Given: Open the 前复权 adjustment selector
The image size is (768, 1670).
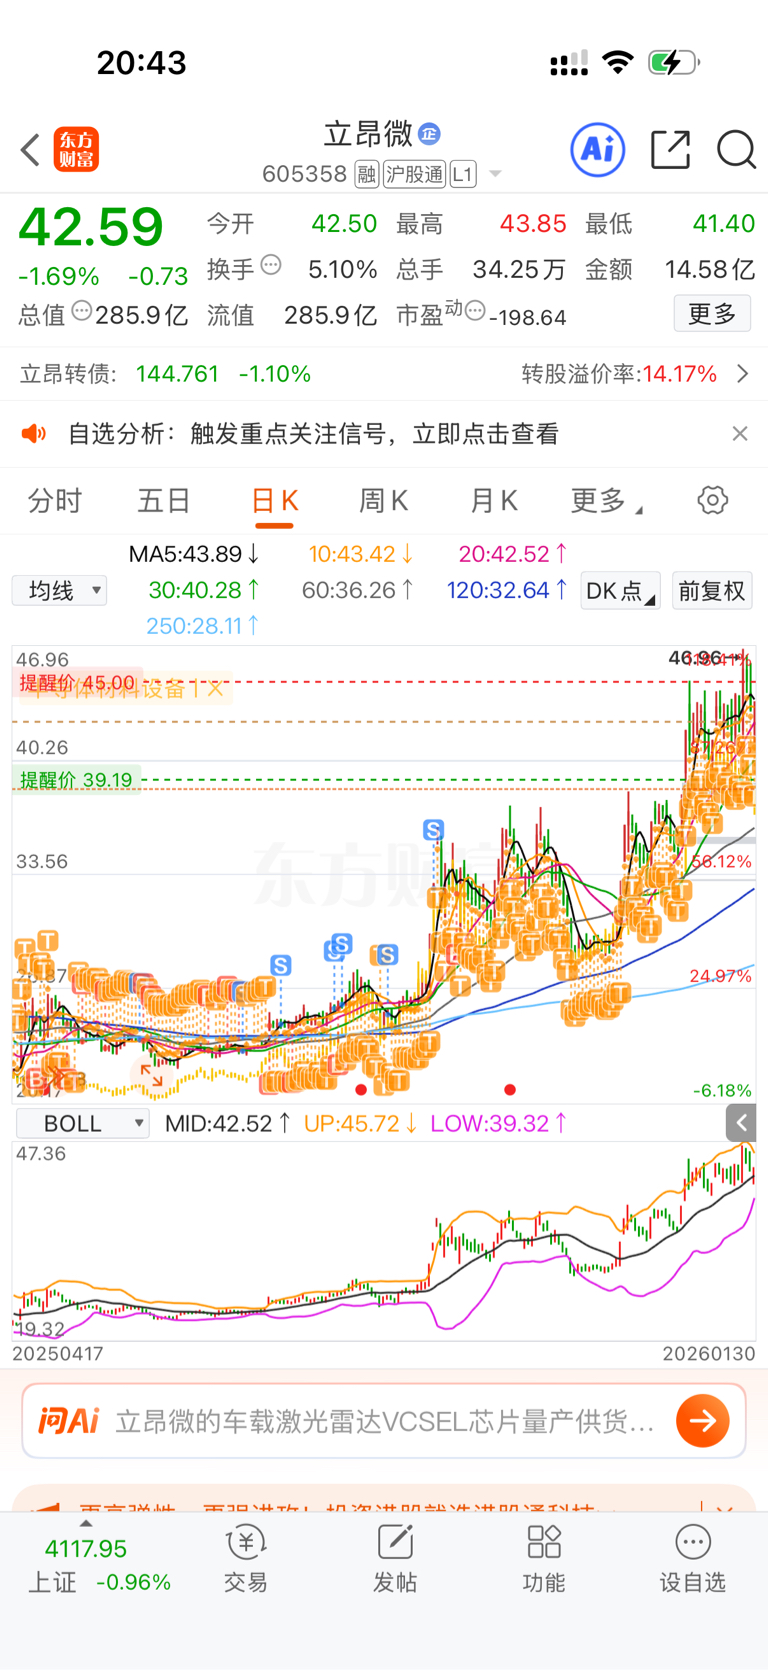Looking at the screenshot, I should 712,591.
